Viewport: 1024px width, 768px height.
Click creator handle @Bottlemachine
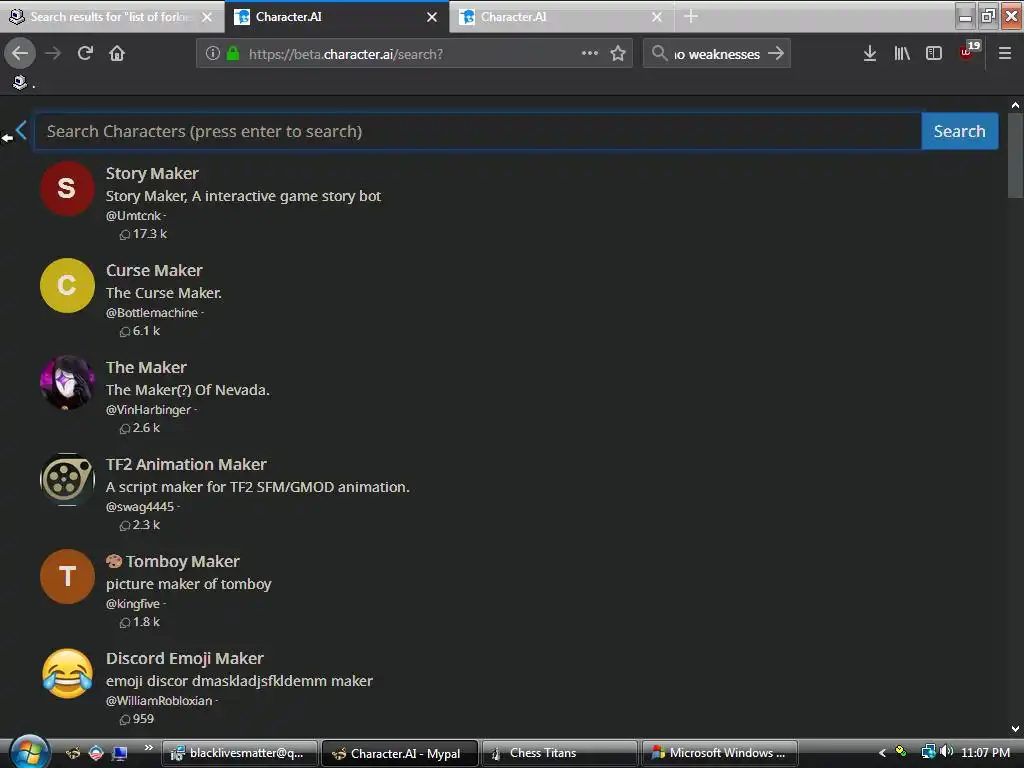coord(152,313)
